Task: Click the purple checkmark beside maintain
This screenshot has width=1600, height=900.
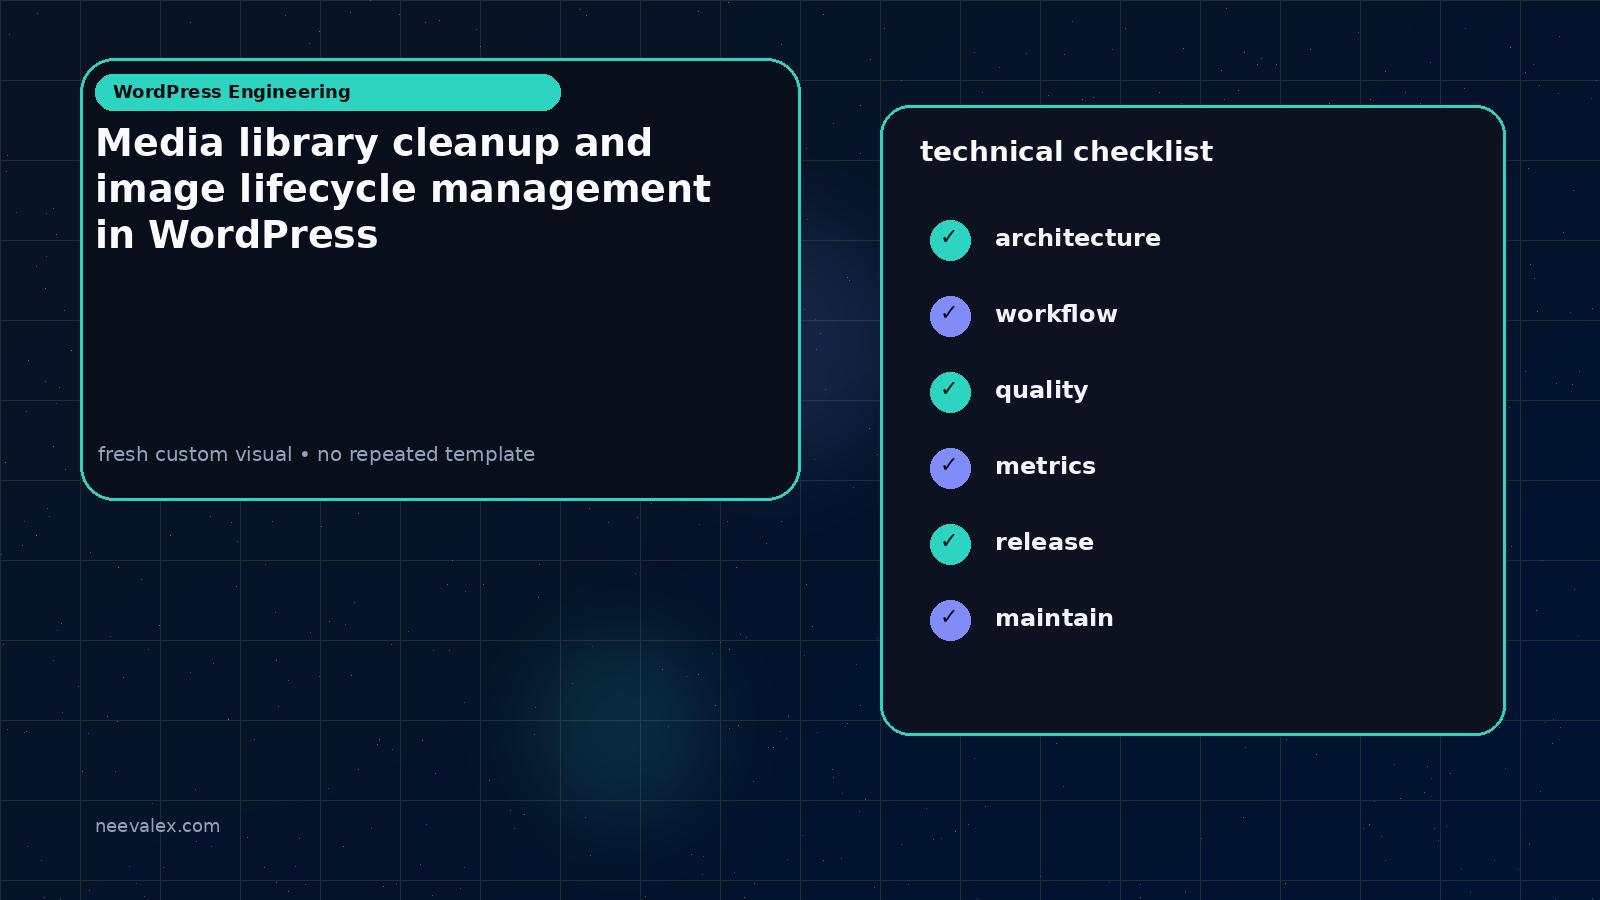Action: click(x=950, y=620)
